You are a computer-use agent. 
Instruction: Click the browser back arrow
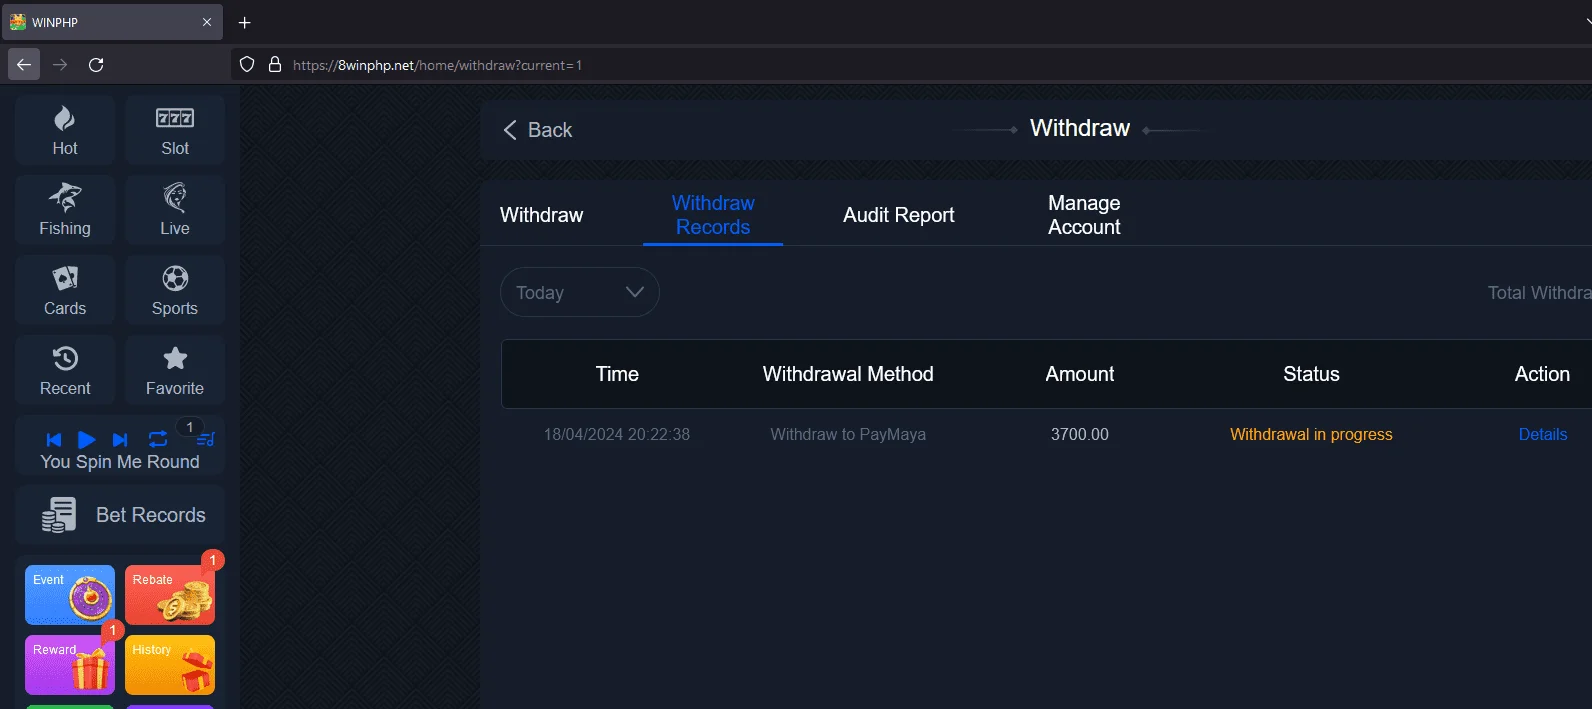[24, 64]
